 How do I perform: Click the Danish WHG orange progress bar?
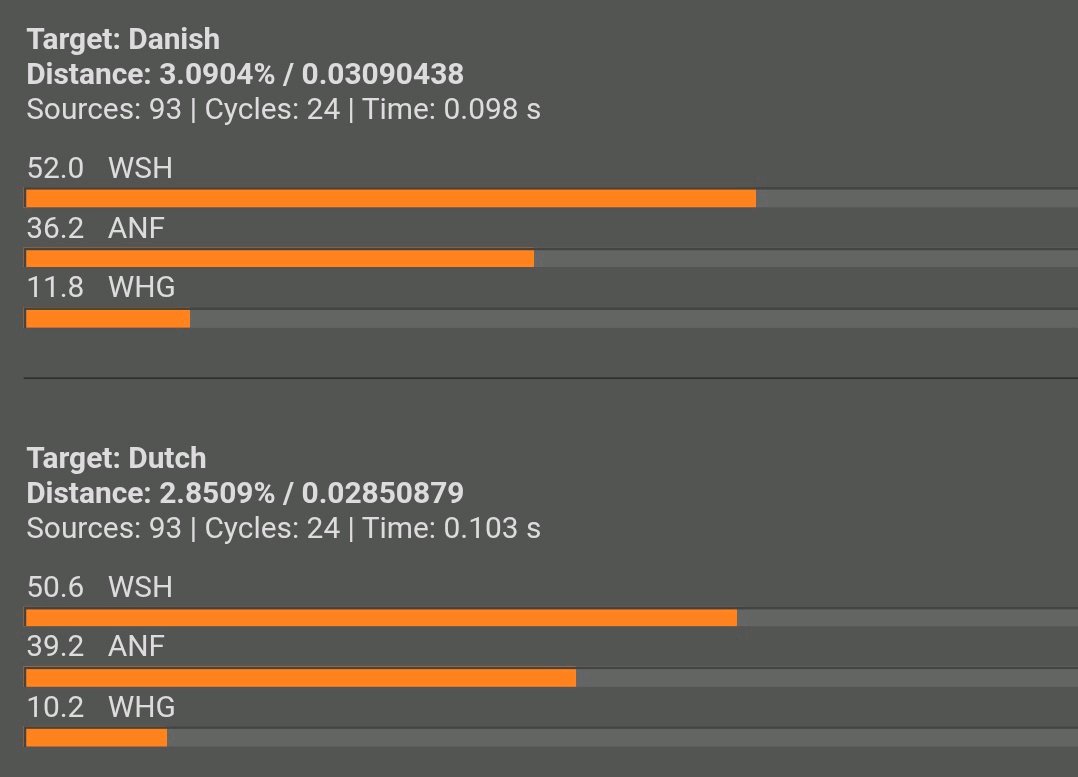point(108,319)
